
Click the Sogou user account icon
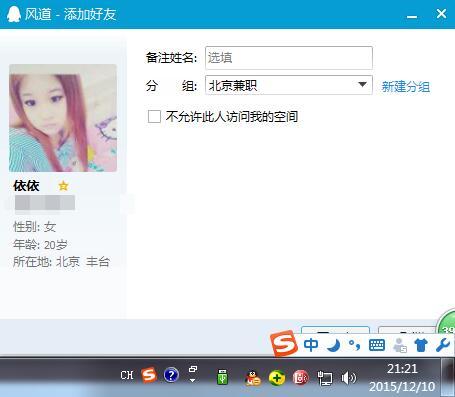(400, 345)
